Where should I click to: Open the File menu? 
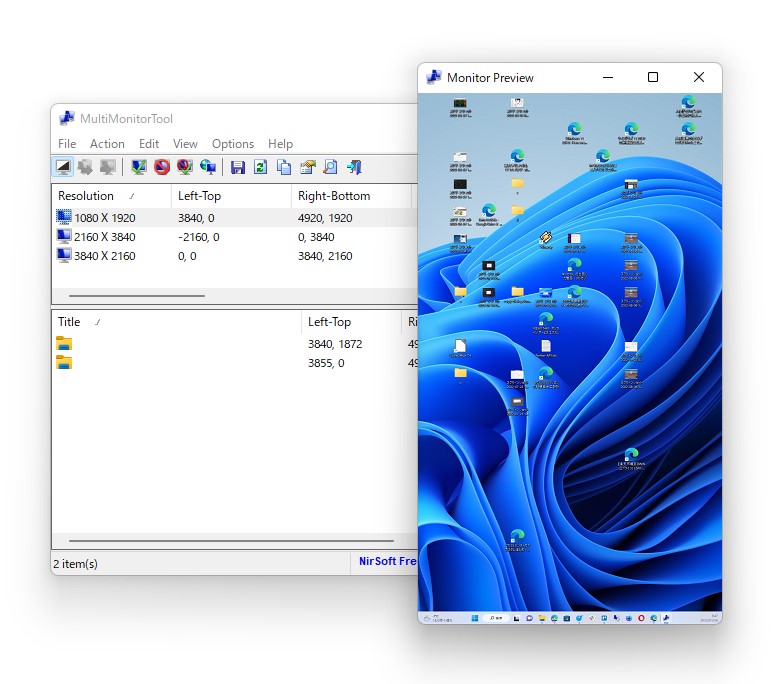(67, 144)
